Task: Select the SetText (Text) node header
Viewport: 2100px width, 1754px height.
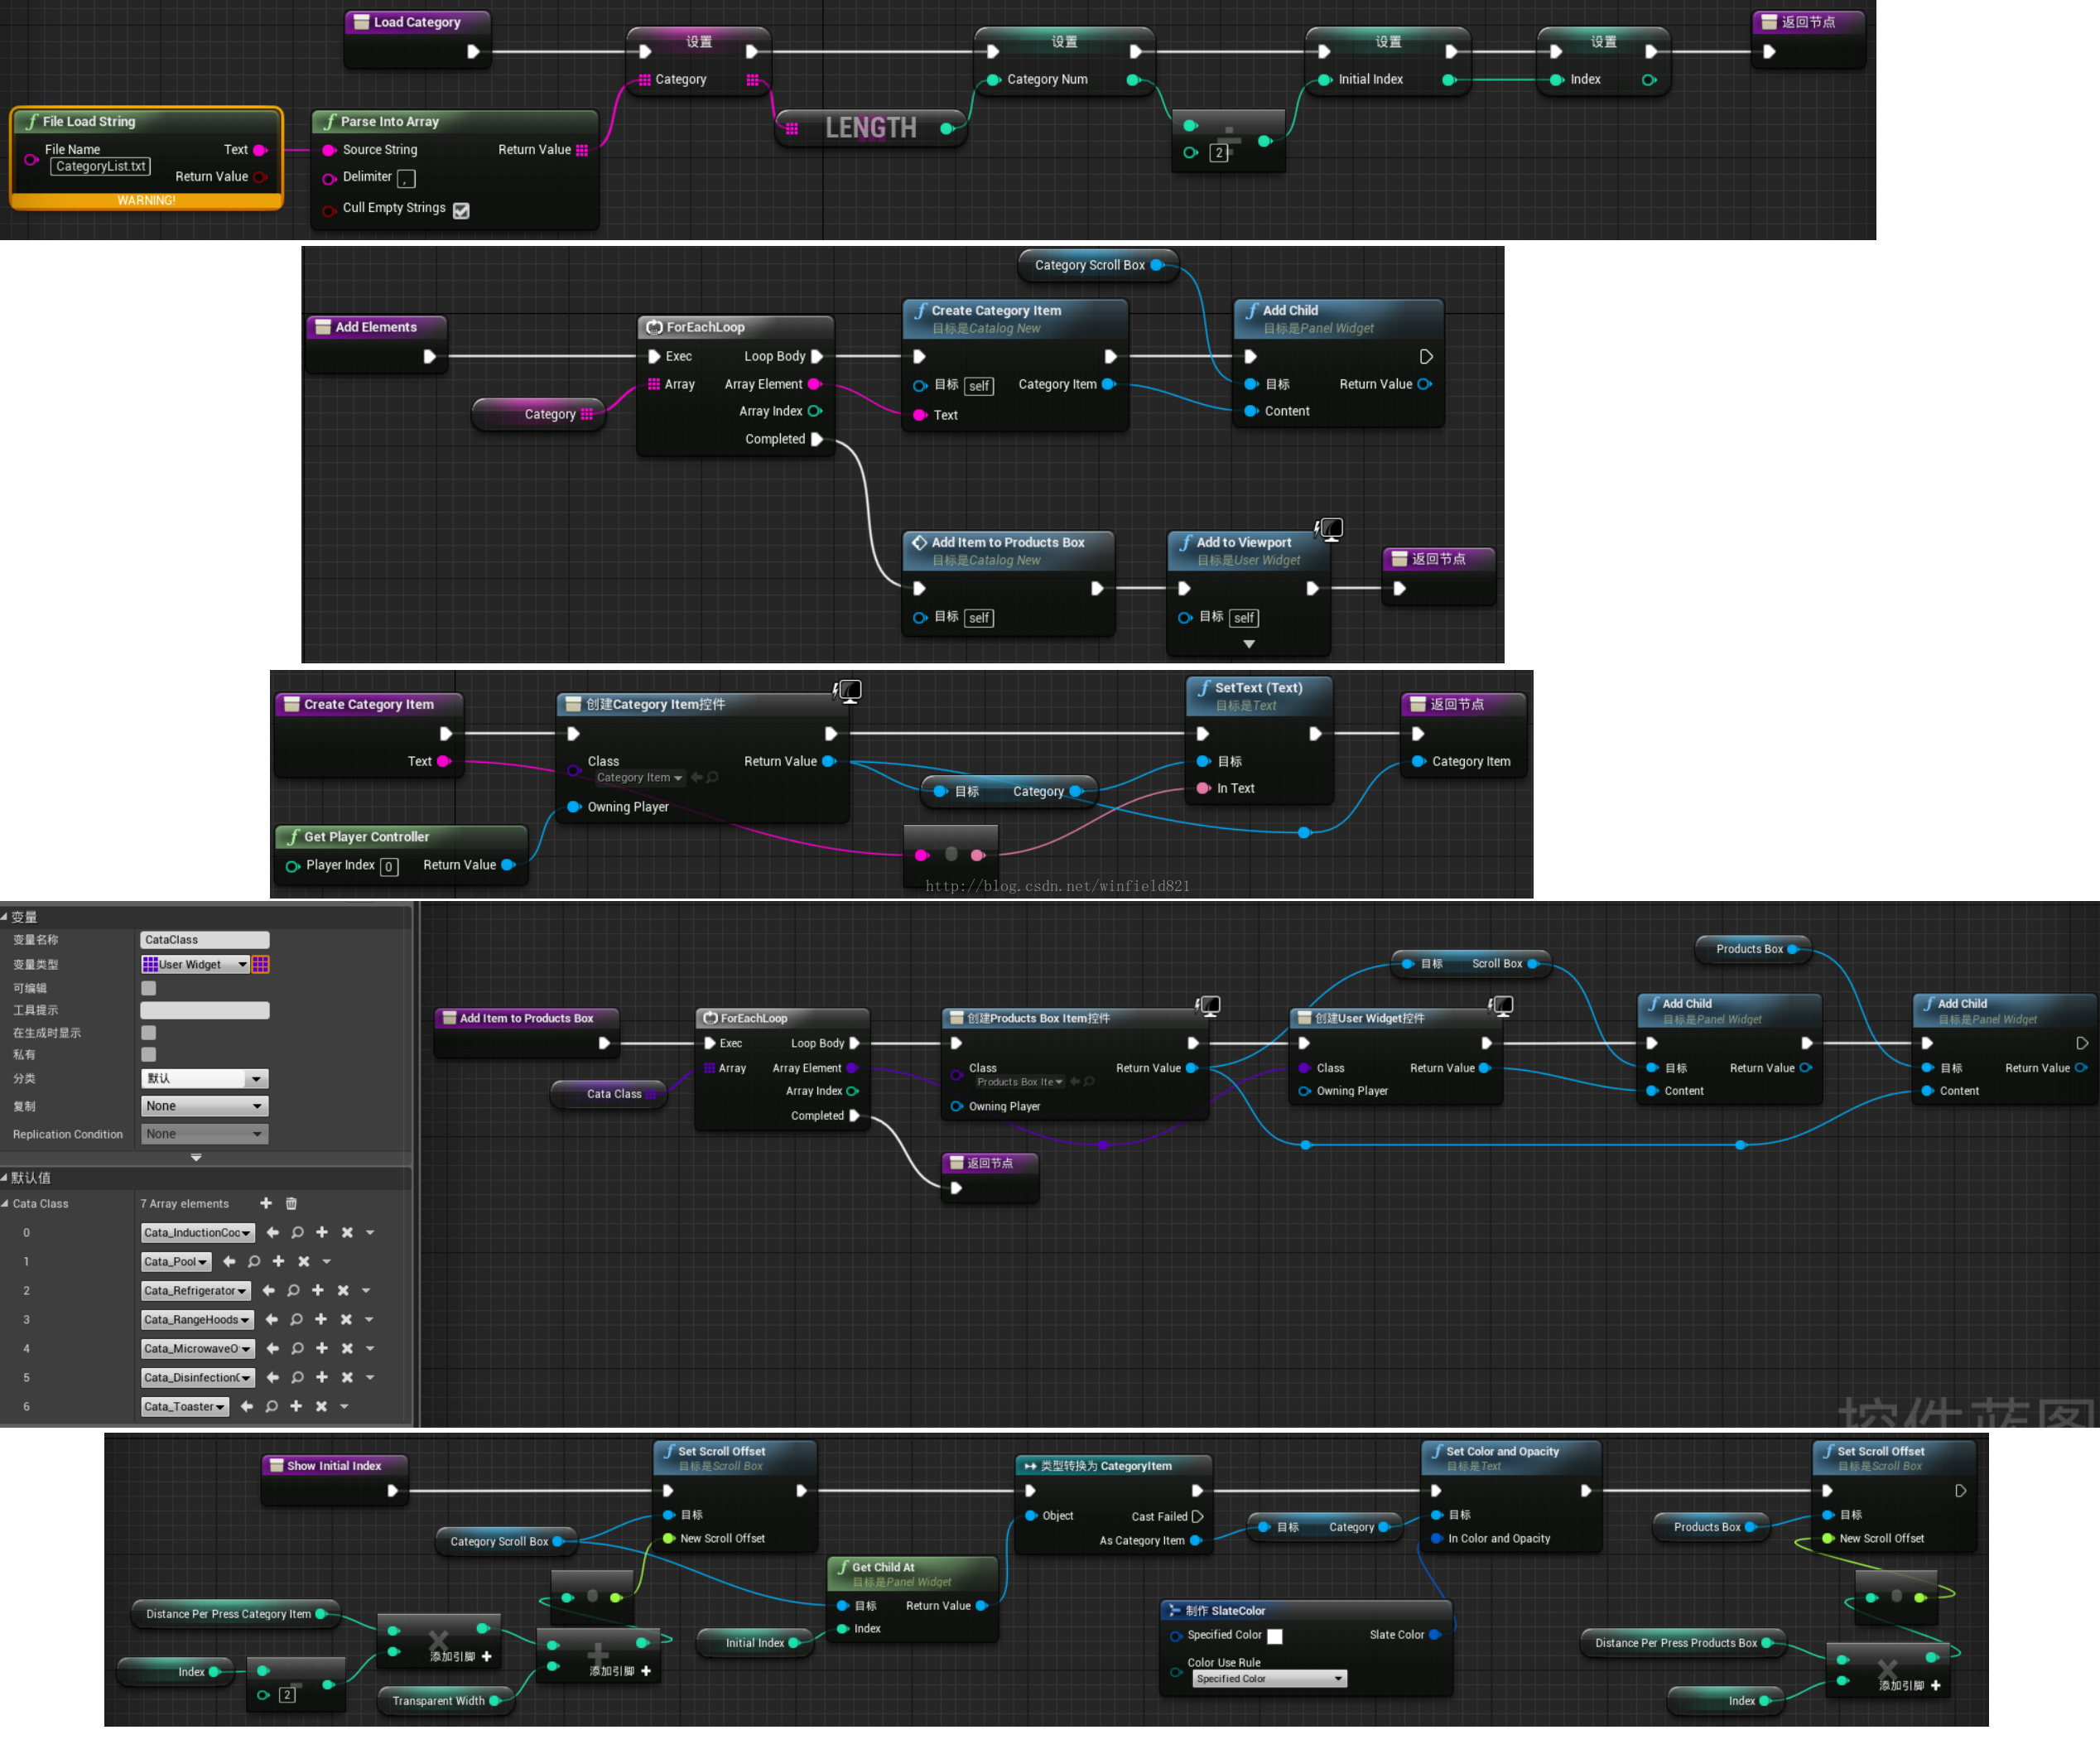Action: 1258,695
